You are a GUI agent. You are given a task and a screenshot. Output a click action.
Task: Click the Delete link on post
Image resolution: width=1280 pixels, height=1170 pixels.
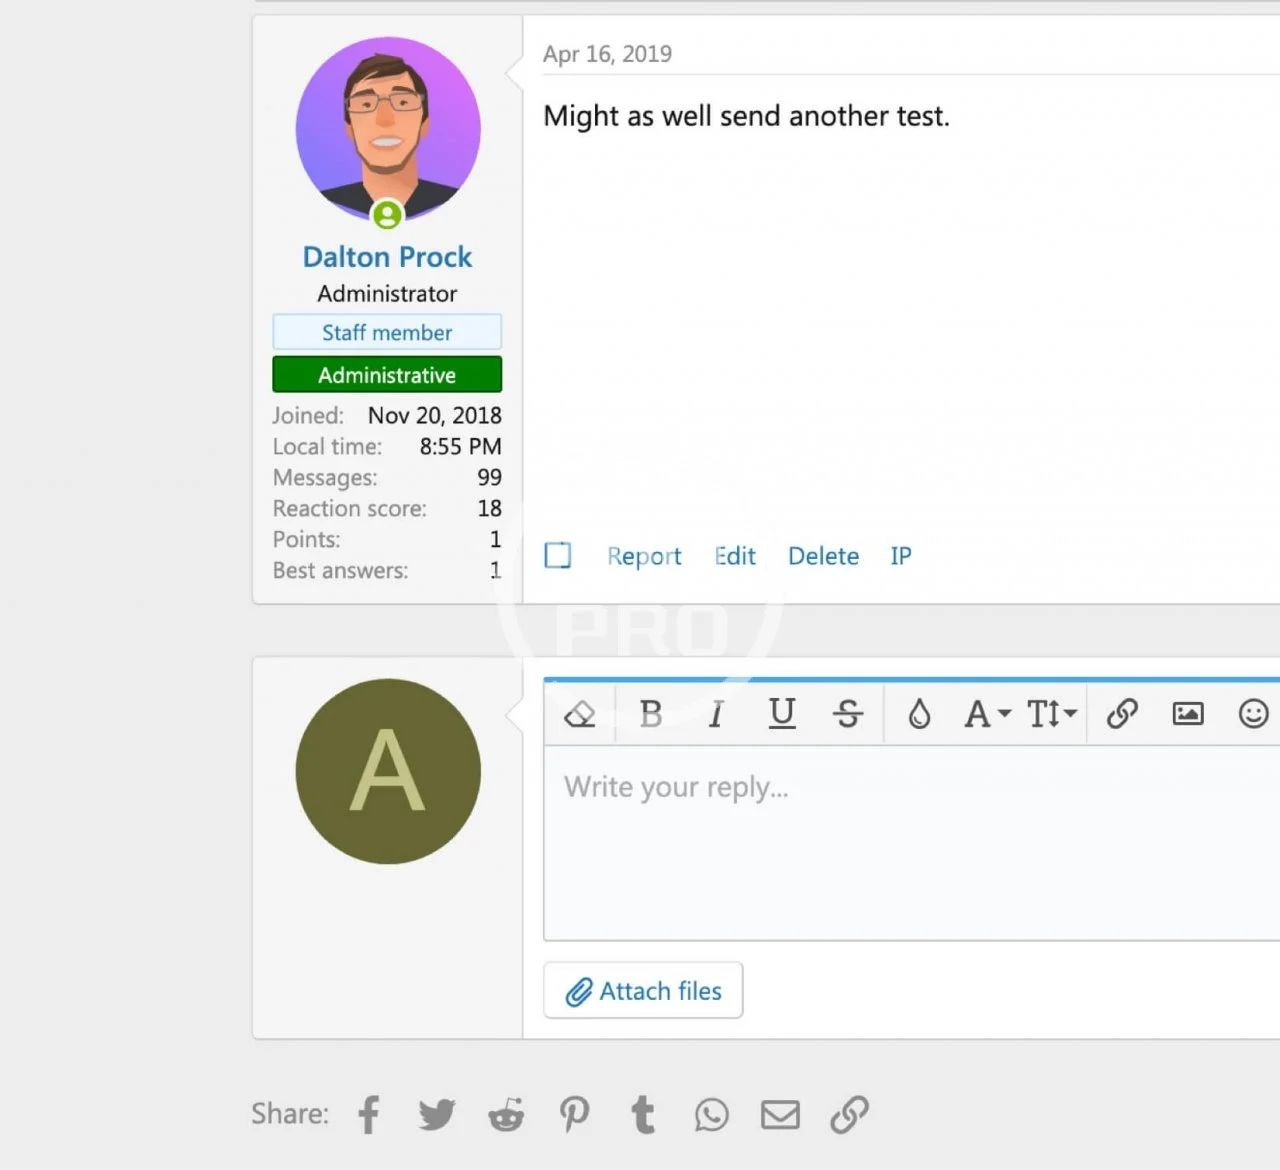coord(823,556)
